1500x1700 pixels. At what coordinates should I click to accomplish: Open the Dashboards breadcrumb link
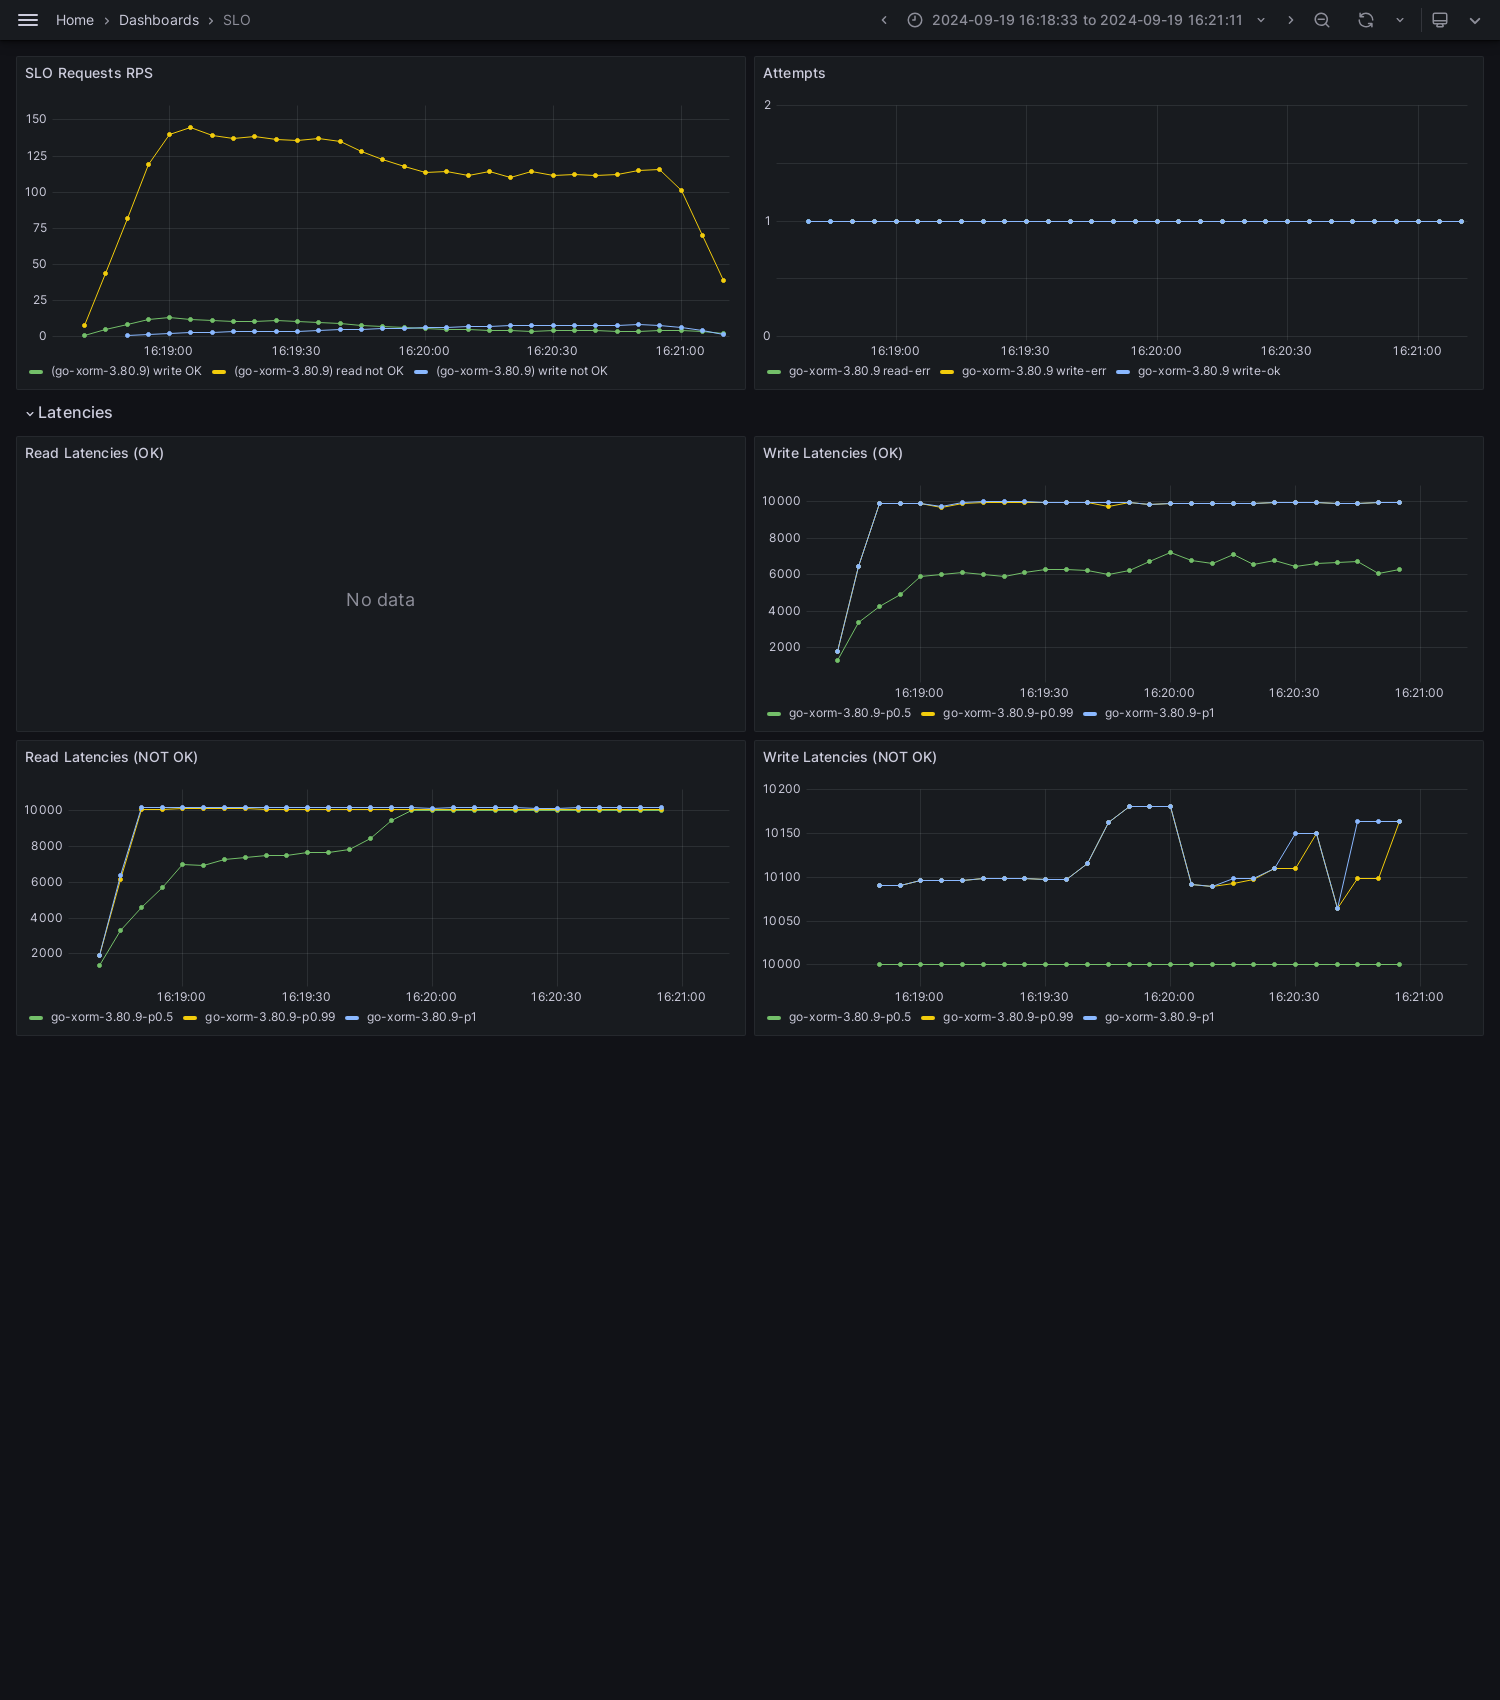(159, 20)
